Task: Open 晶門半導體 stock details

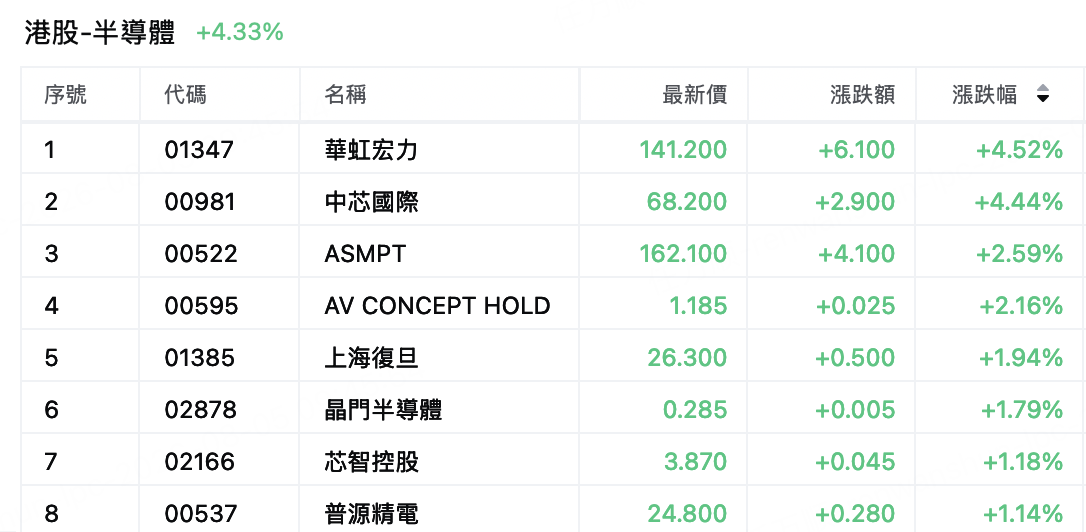Action: pyautogui.click(x=383, y=409)
